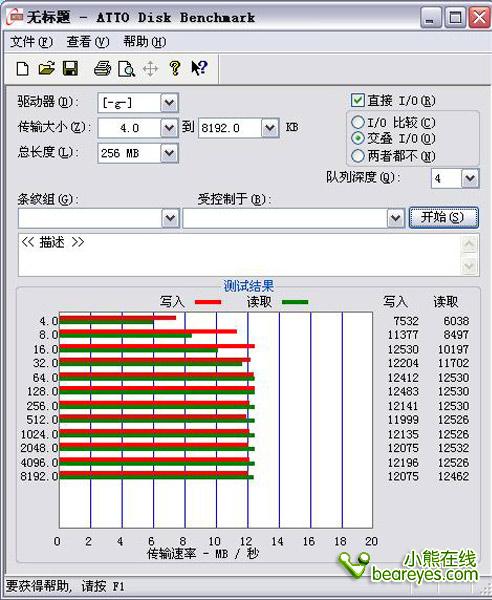Screen dimensions: 492x600
Task: Select the 两者都不 radio button
Action: pyautogui.click(x=357, y=156)
